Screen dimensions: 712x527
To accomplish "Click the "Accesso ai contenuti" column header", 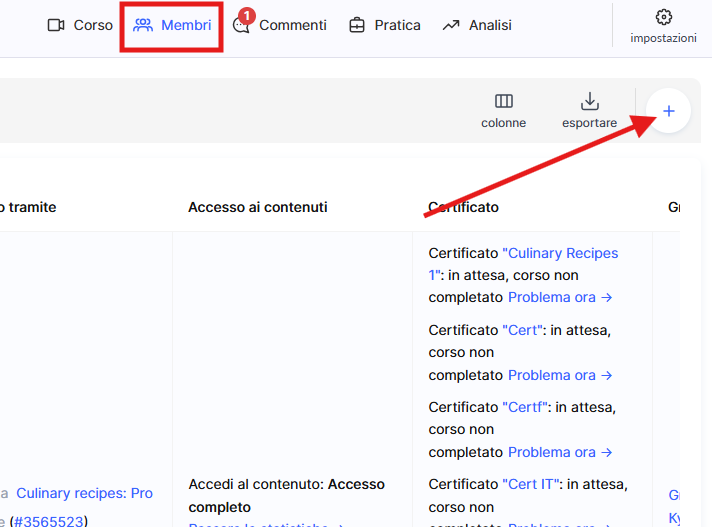I will pyautogui.click(x=257, y=207).
